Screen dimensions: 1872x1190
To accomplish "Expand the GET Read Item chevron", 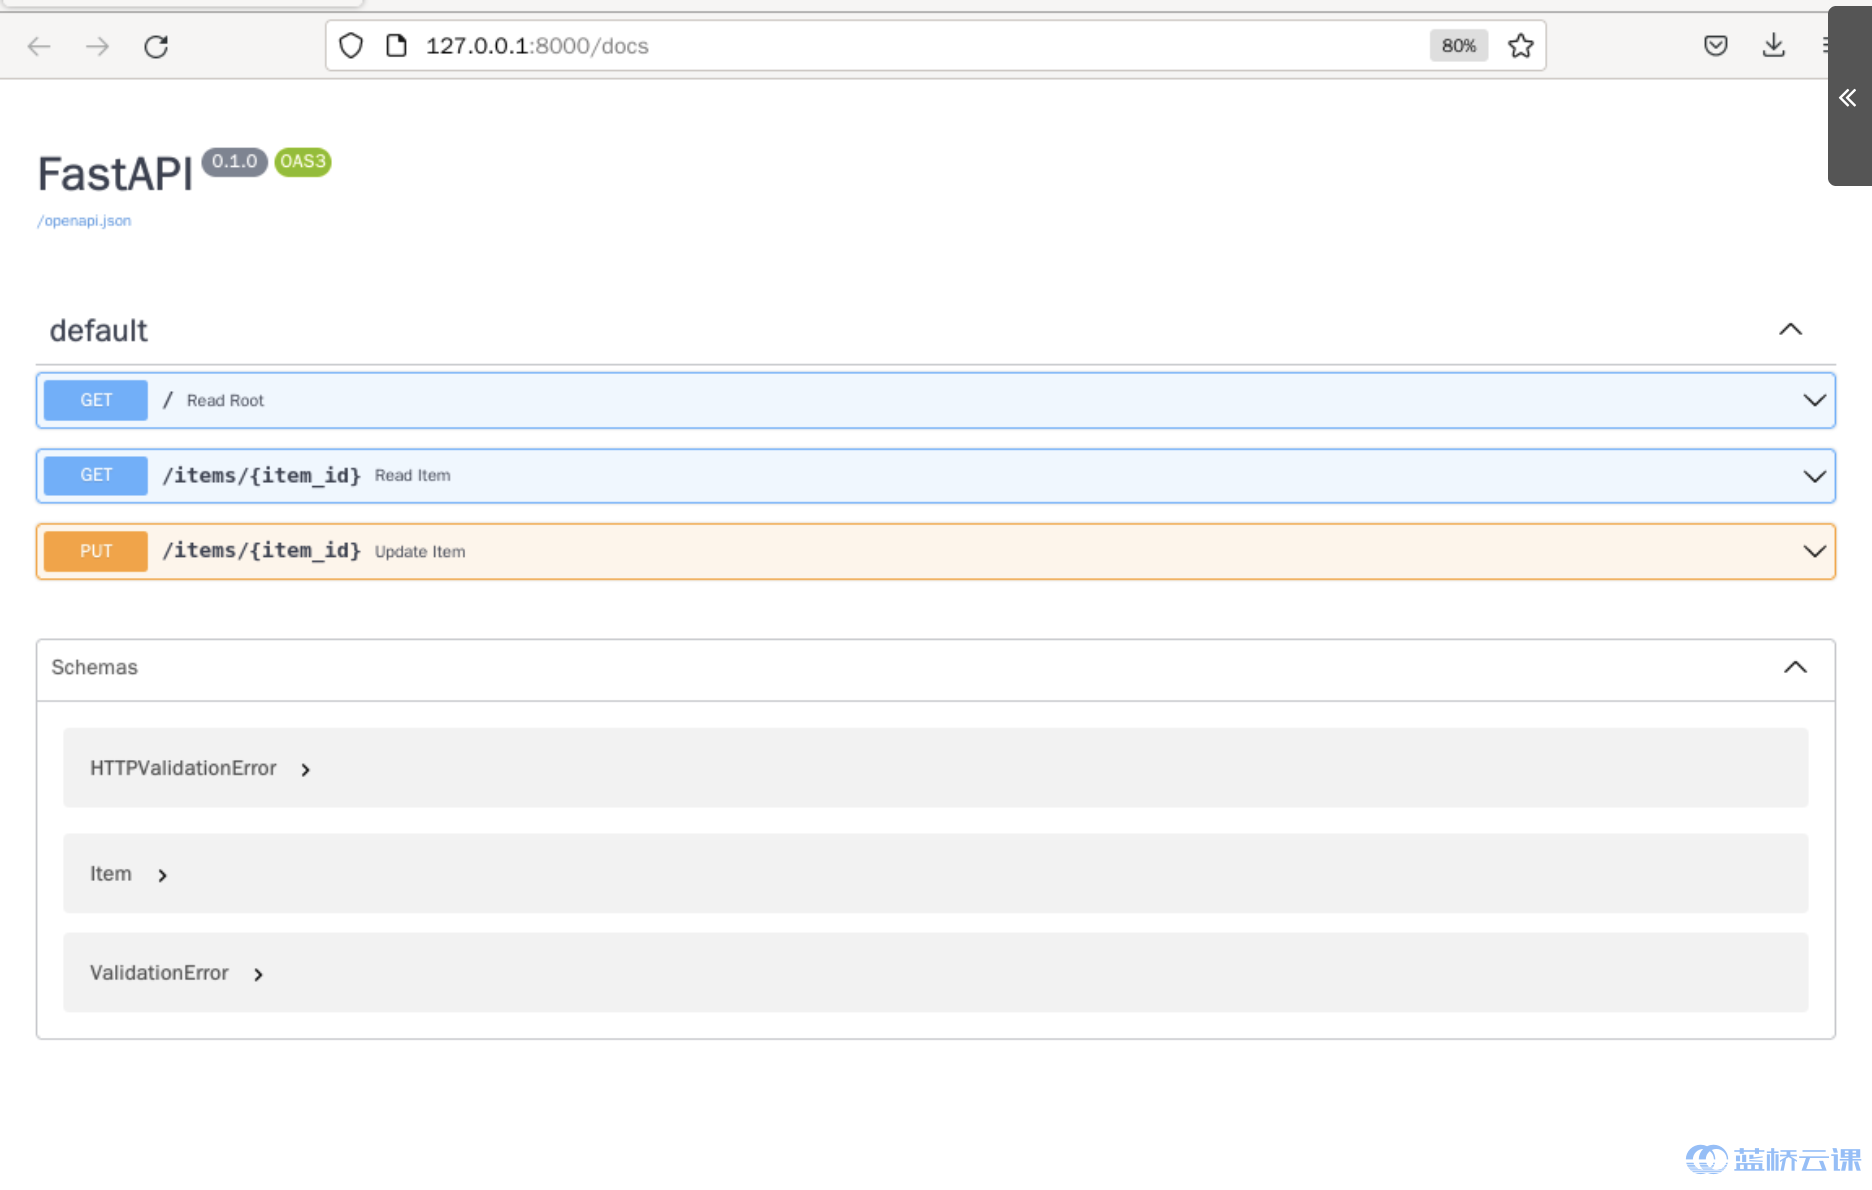I will point(1815,476).
